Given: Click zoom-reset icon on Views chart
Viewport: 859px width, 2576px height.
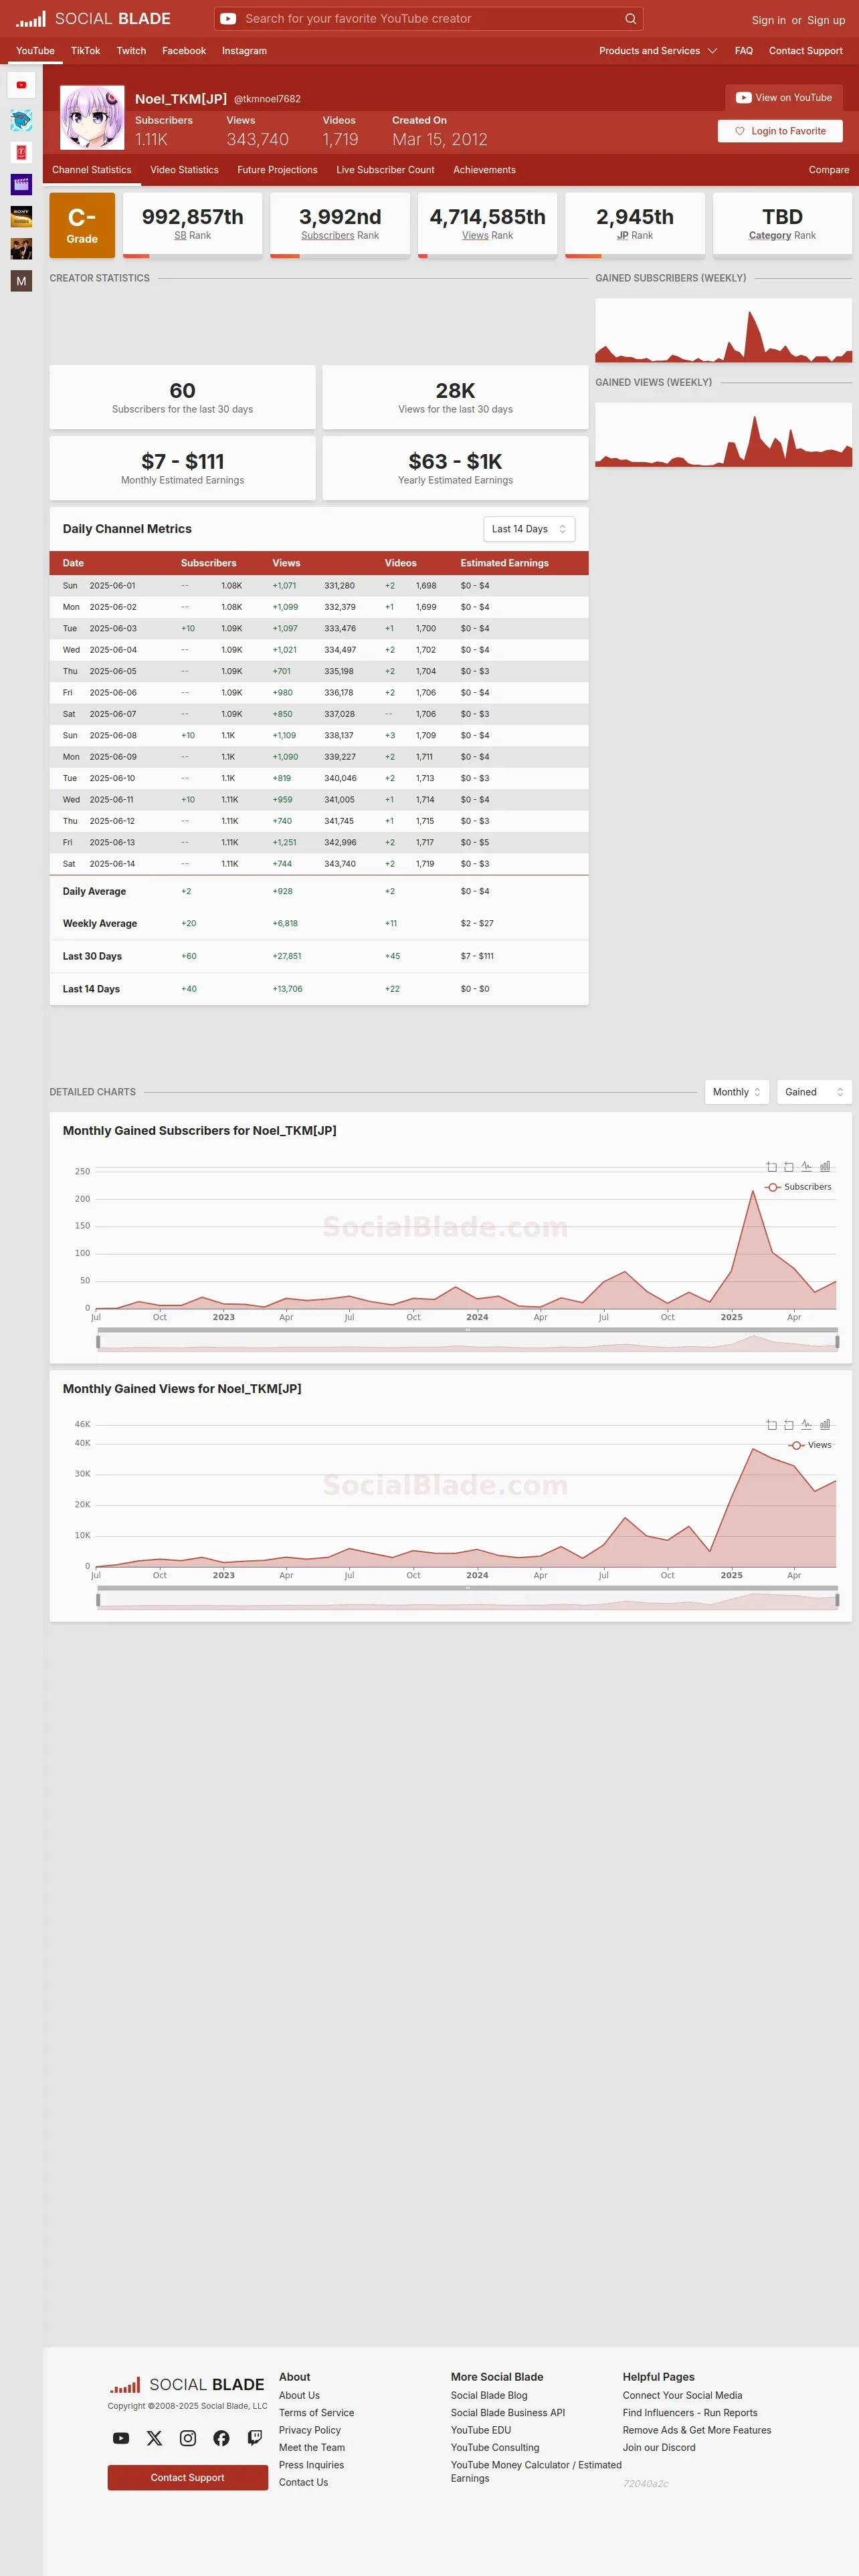Looking at the screenshot, I should [789, 1425].
